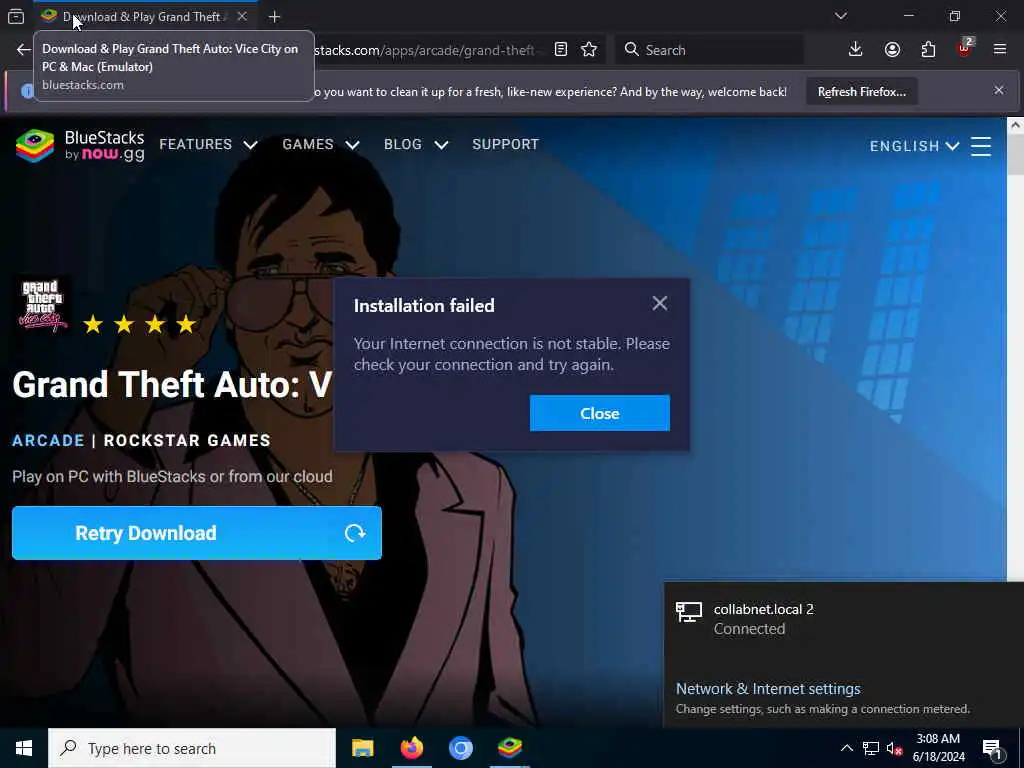Open the extensions puzzle icon
The height and width of the screenshot is (768, 1024).
pyautogui.click(x=929, y=50)
